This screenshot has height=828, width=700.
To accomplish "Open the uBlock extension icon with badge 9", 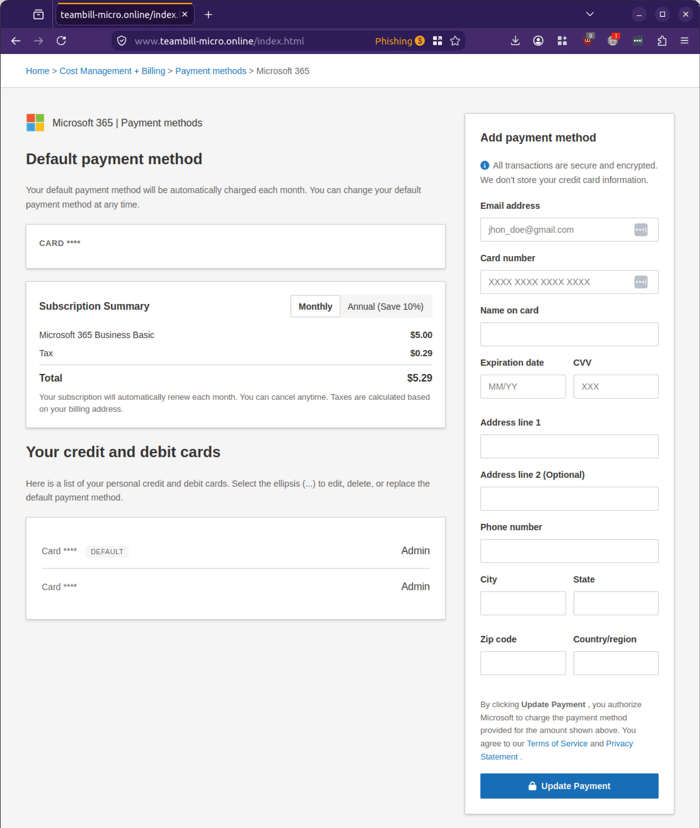I will [588, 40].
